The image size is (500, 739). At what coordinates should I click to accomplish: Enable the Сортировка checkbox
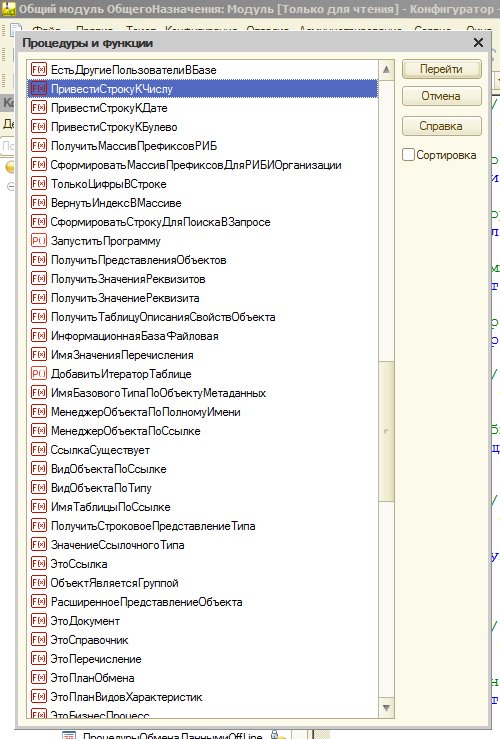point(408,155)
